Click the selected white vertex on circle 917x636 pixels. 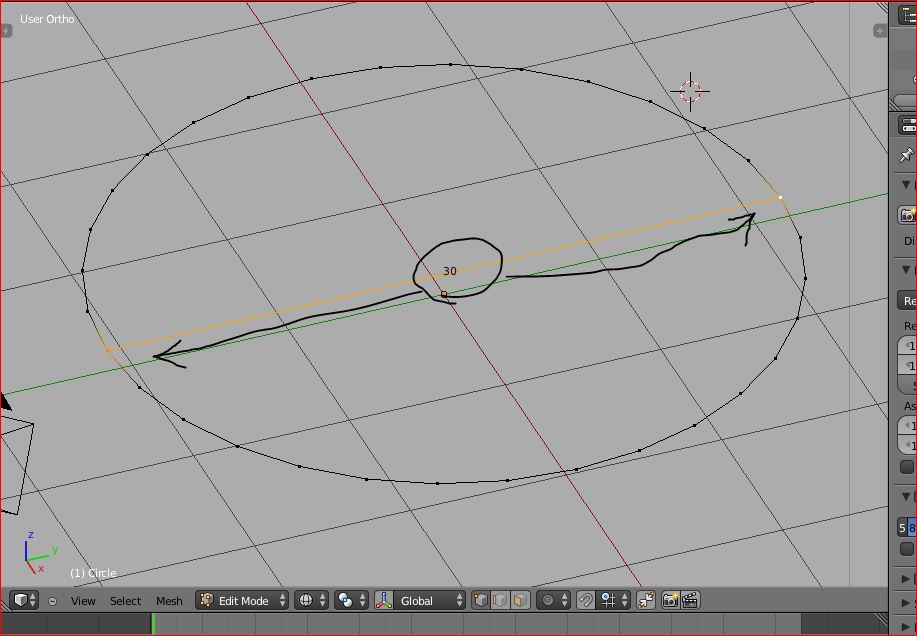tap(781, 198)
